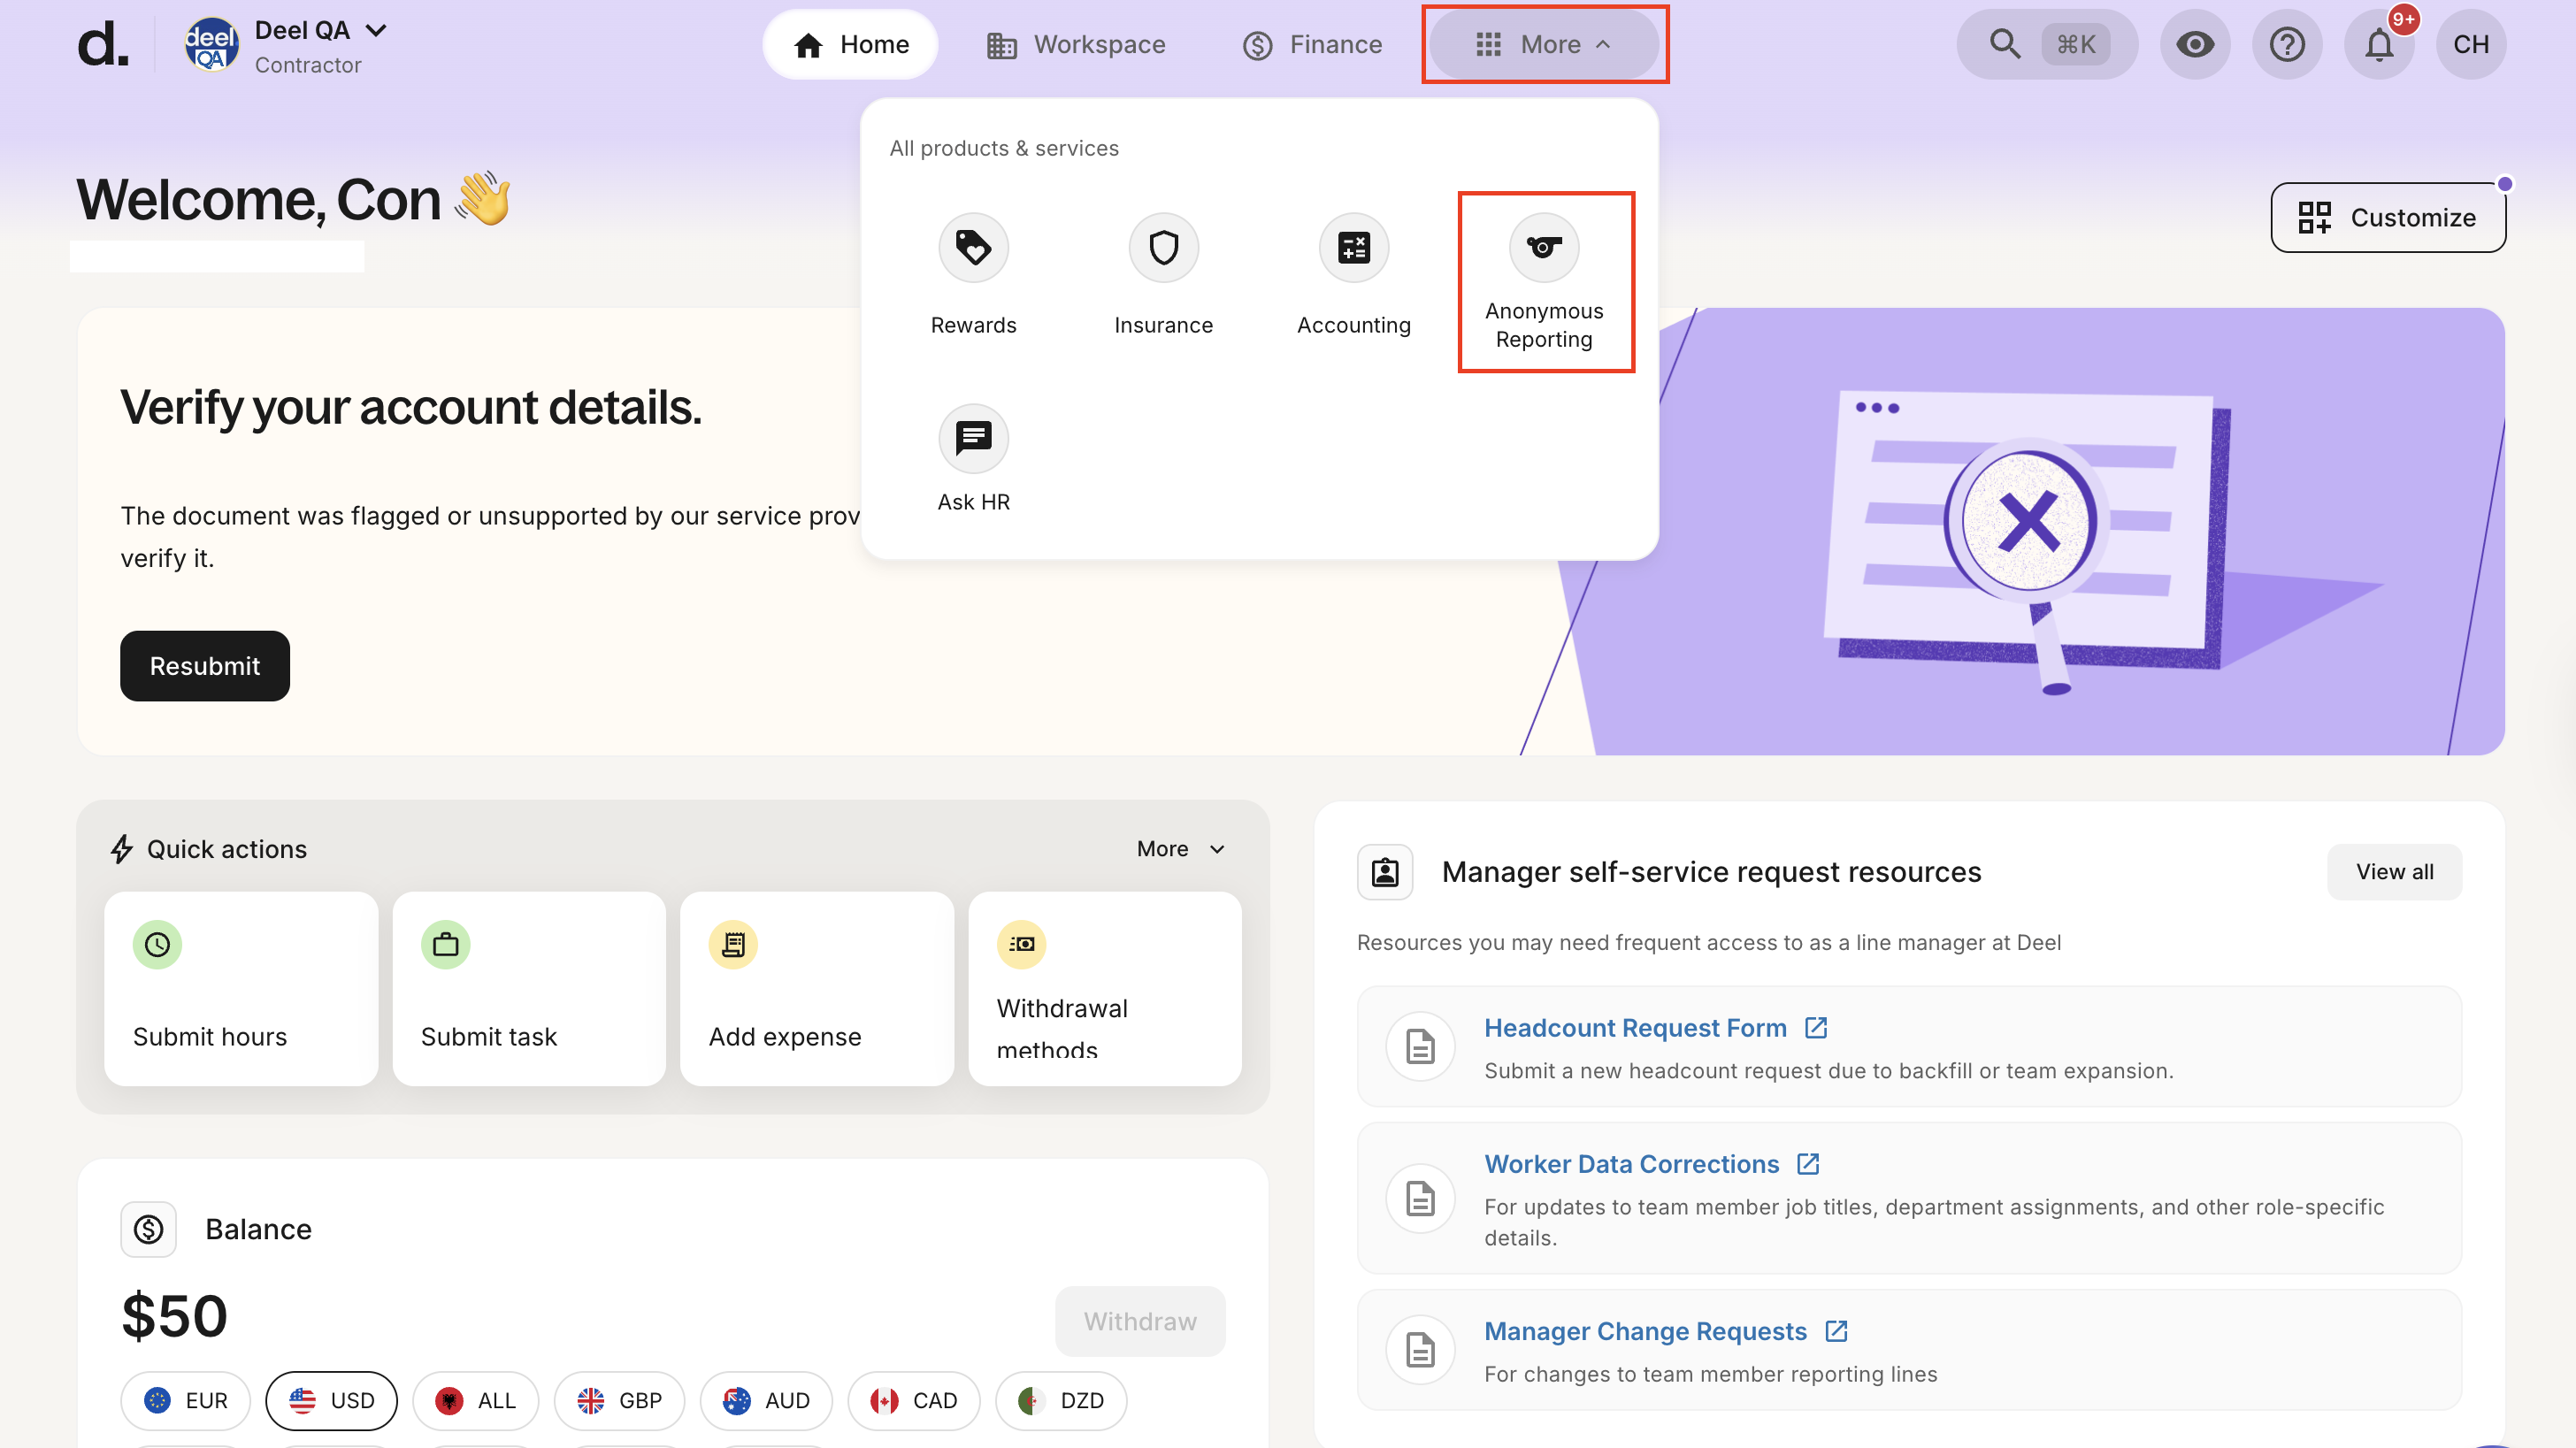Click the Resubmit button
Viewport: 2576px width, 1448px height.
[x=204, y=665]
